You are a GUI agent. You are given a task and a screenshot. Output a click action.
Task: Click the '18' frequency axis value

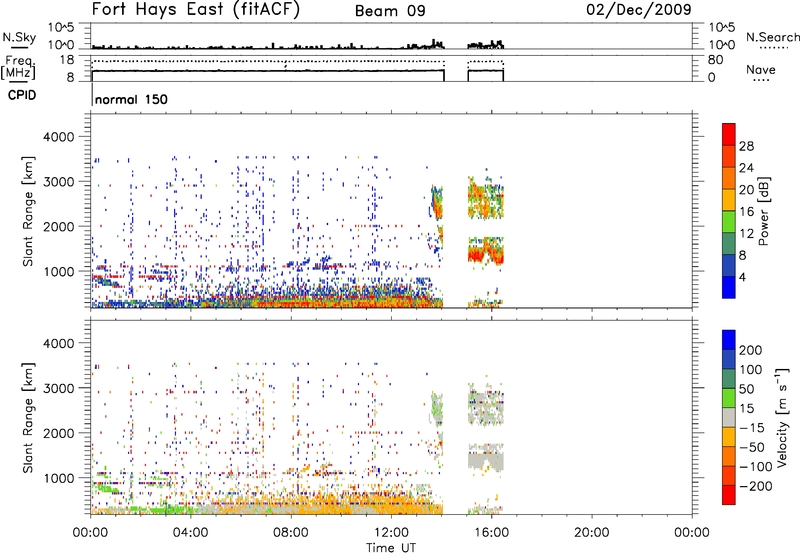pos(67,60)
